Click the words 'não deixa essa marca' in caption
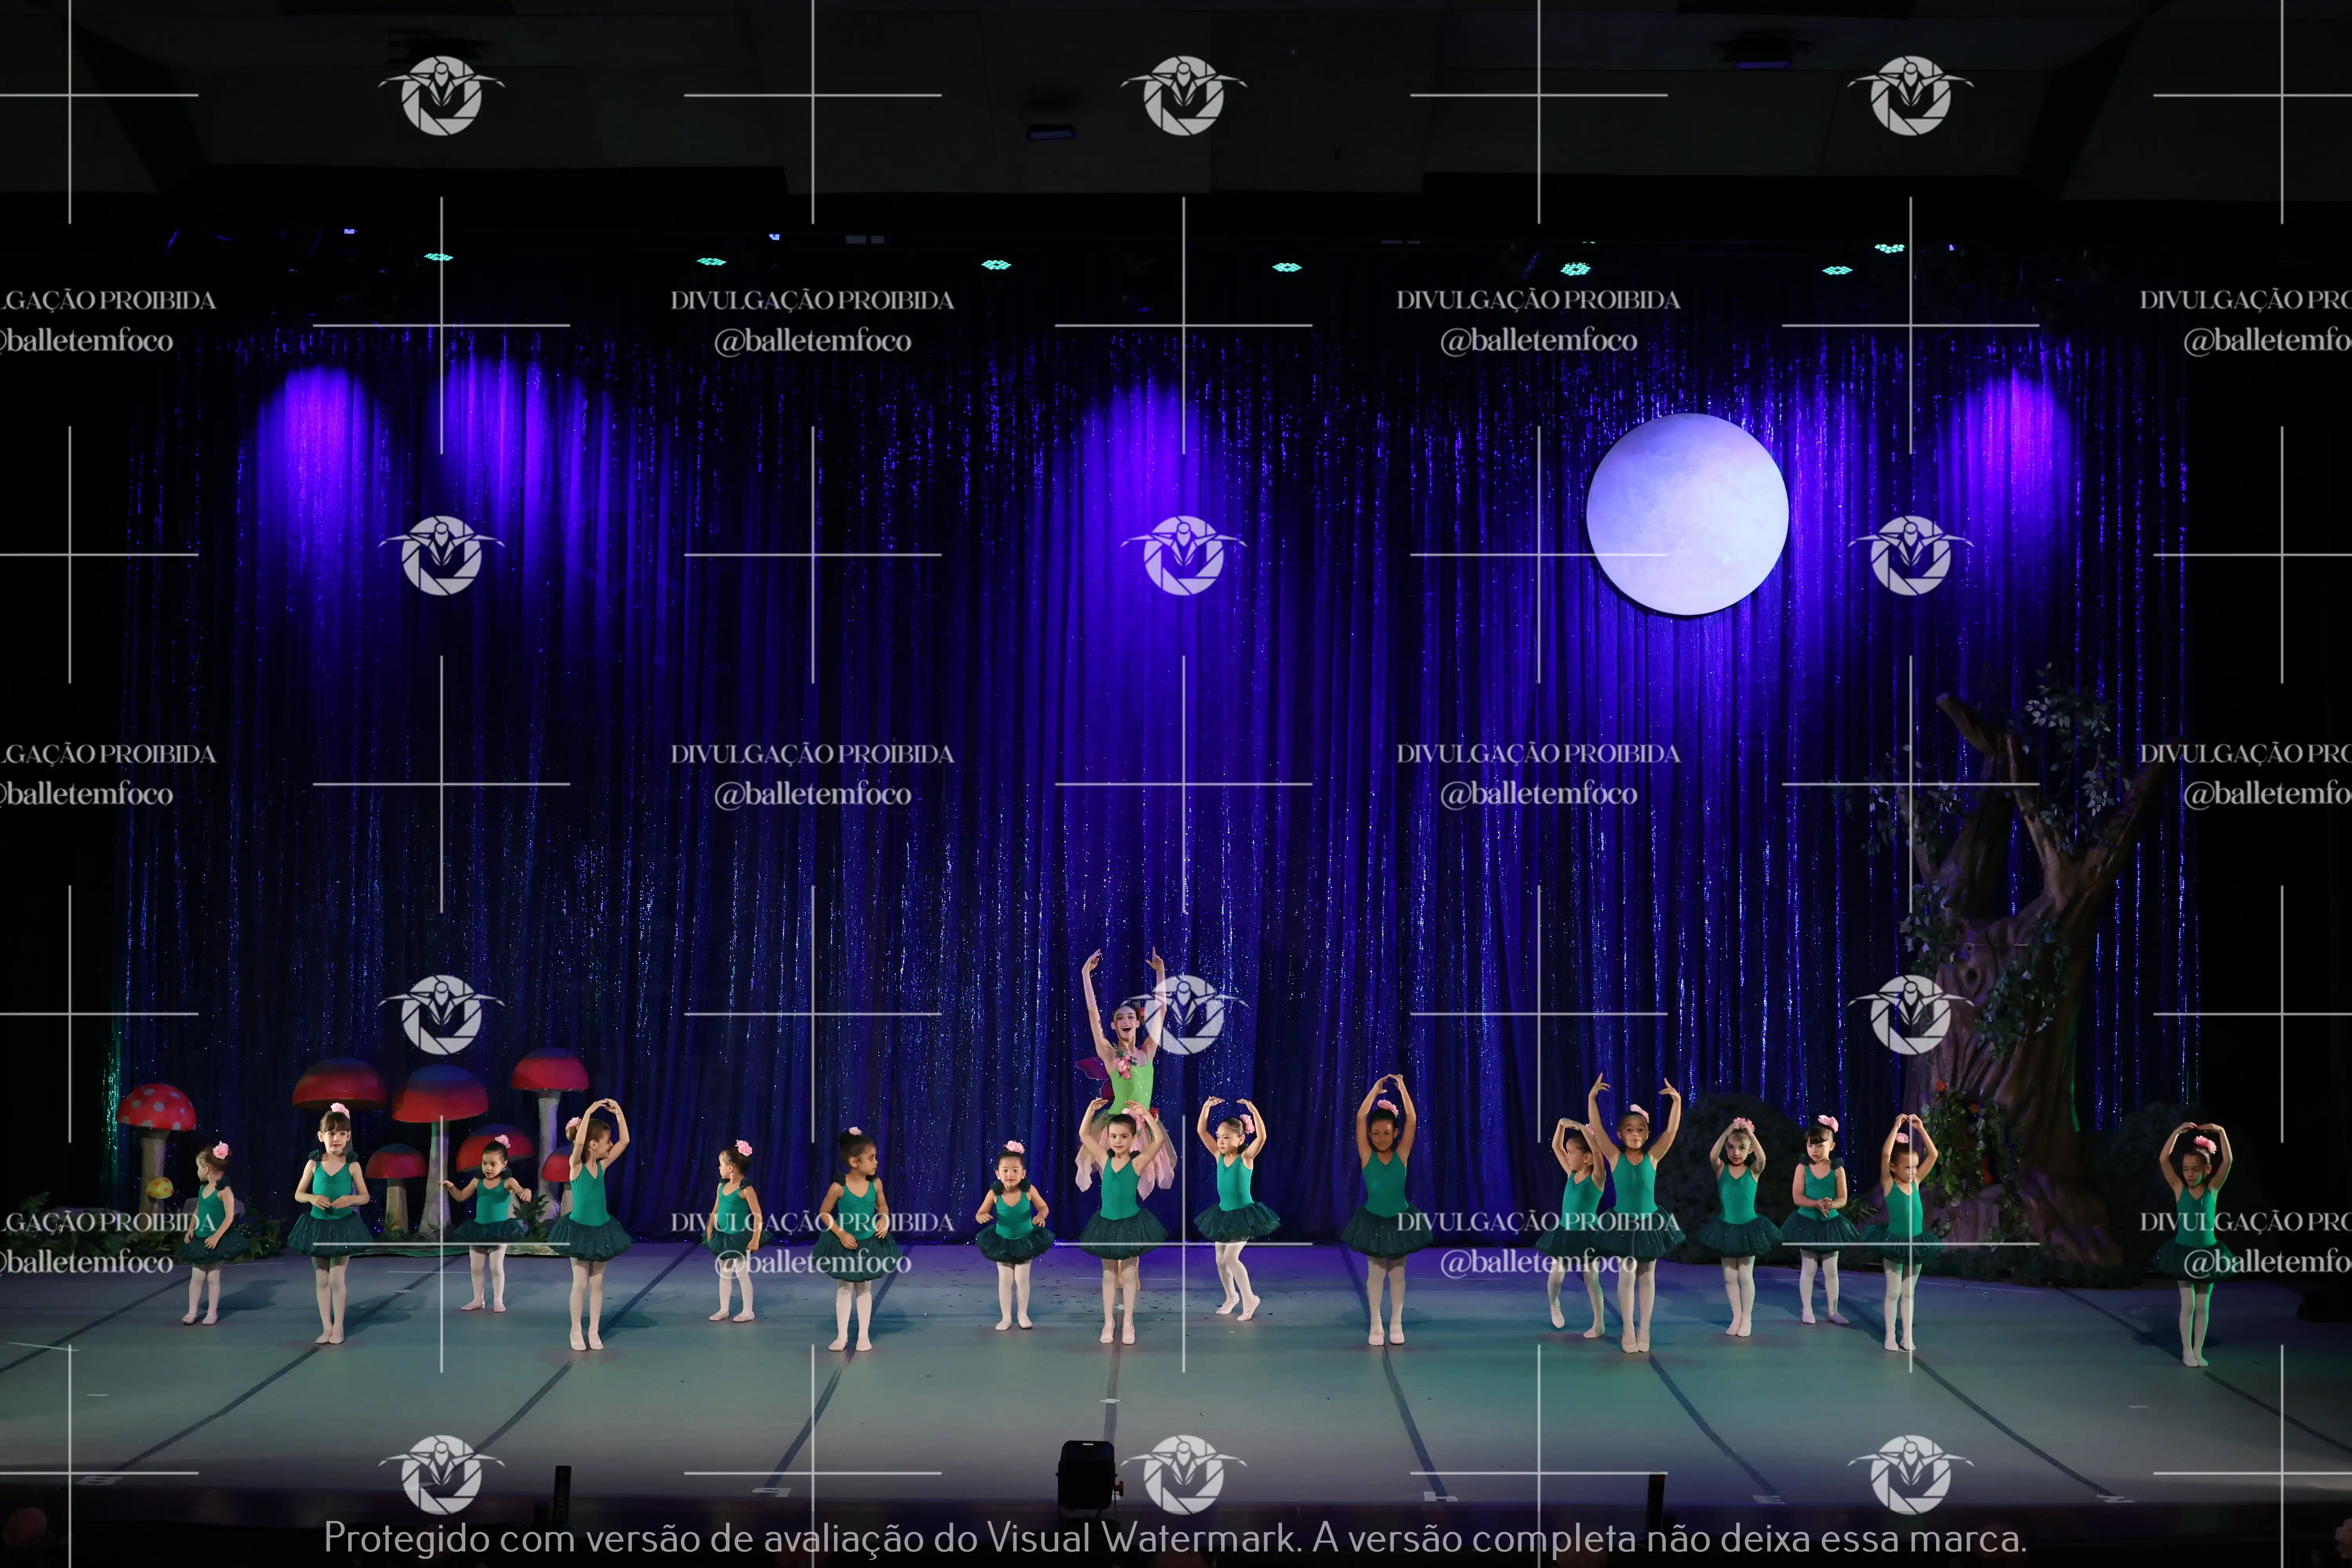Image resolution: width=2352 pixels, height=1568 pixels. click(x=1835, y=1538)
